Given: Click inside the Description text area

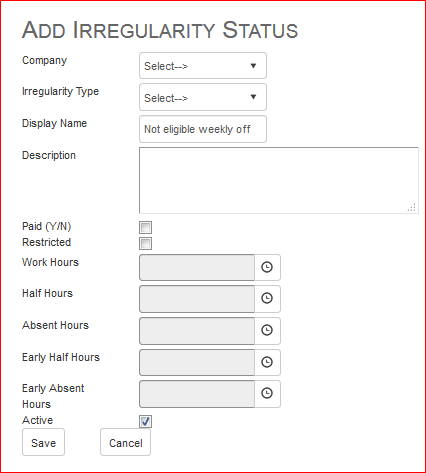Looking at the screenshot, I should [x=279, y=180].
